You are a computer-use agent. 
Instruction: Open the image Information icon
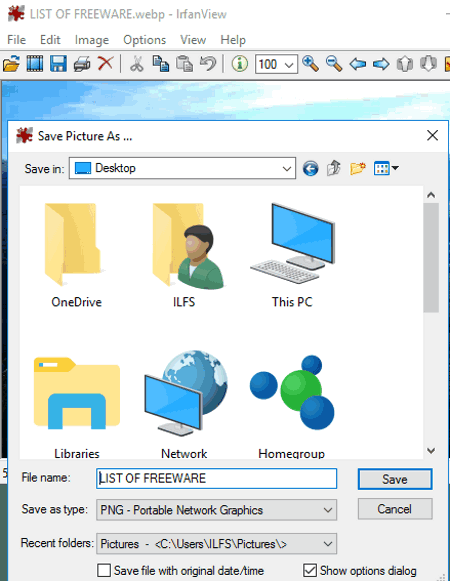tap(240, 64)
